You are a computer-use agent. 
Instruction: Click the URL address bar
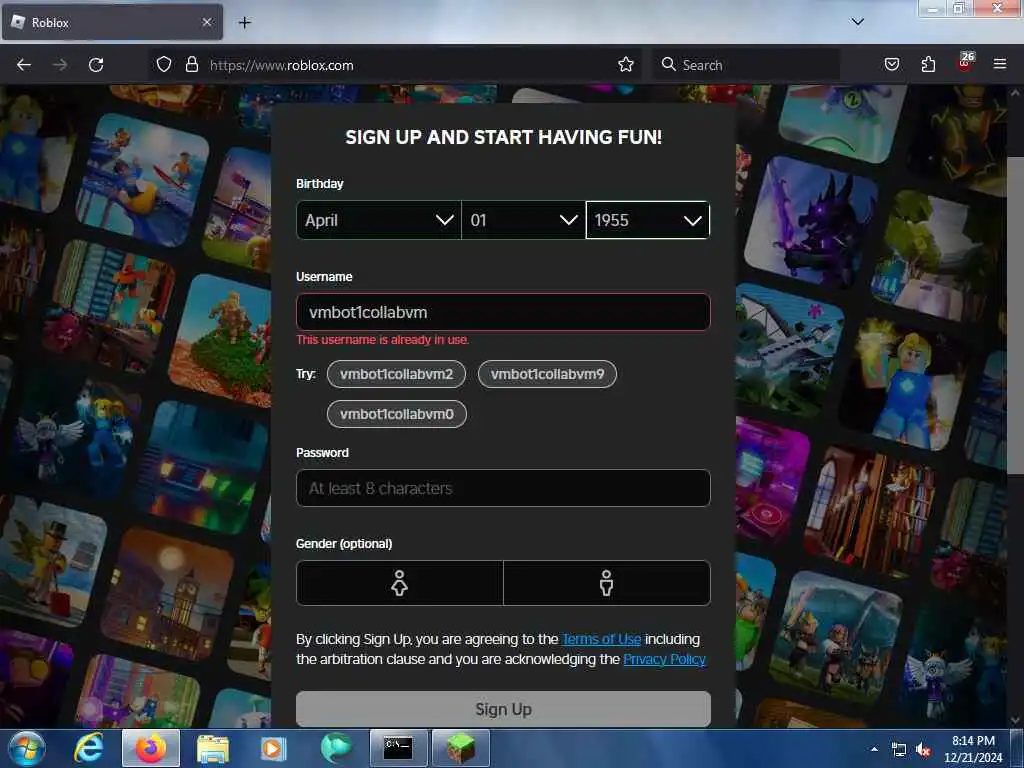[x=394, y=65]
